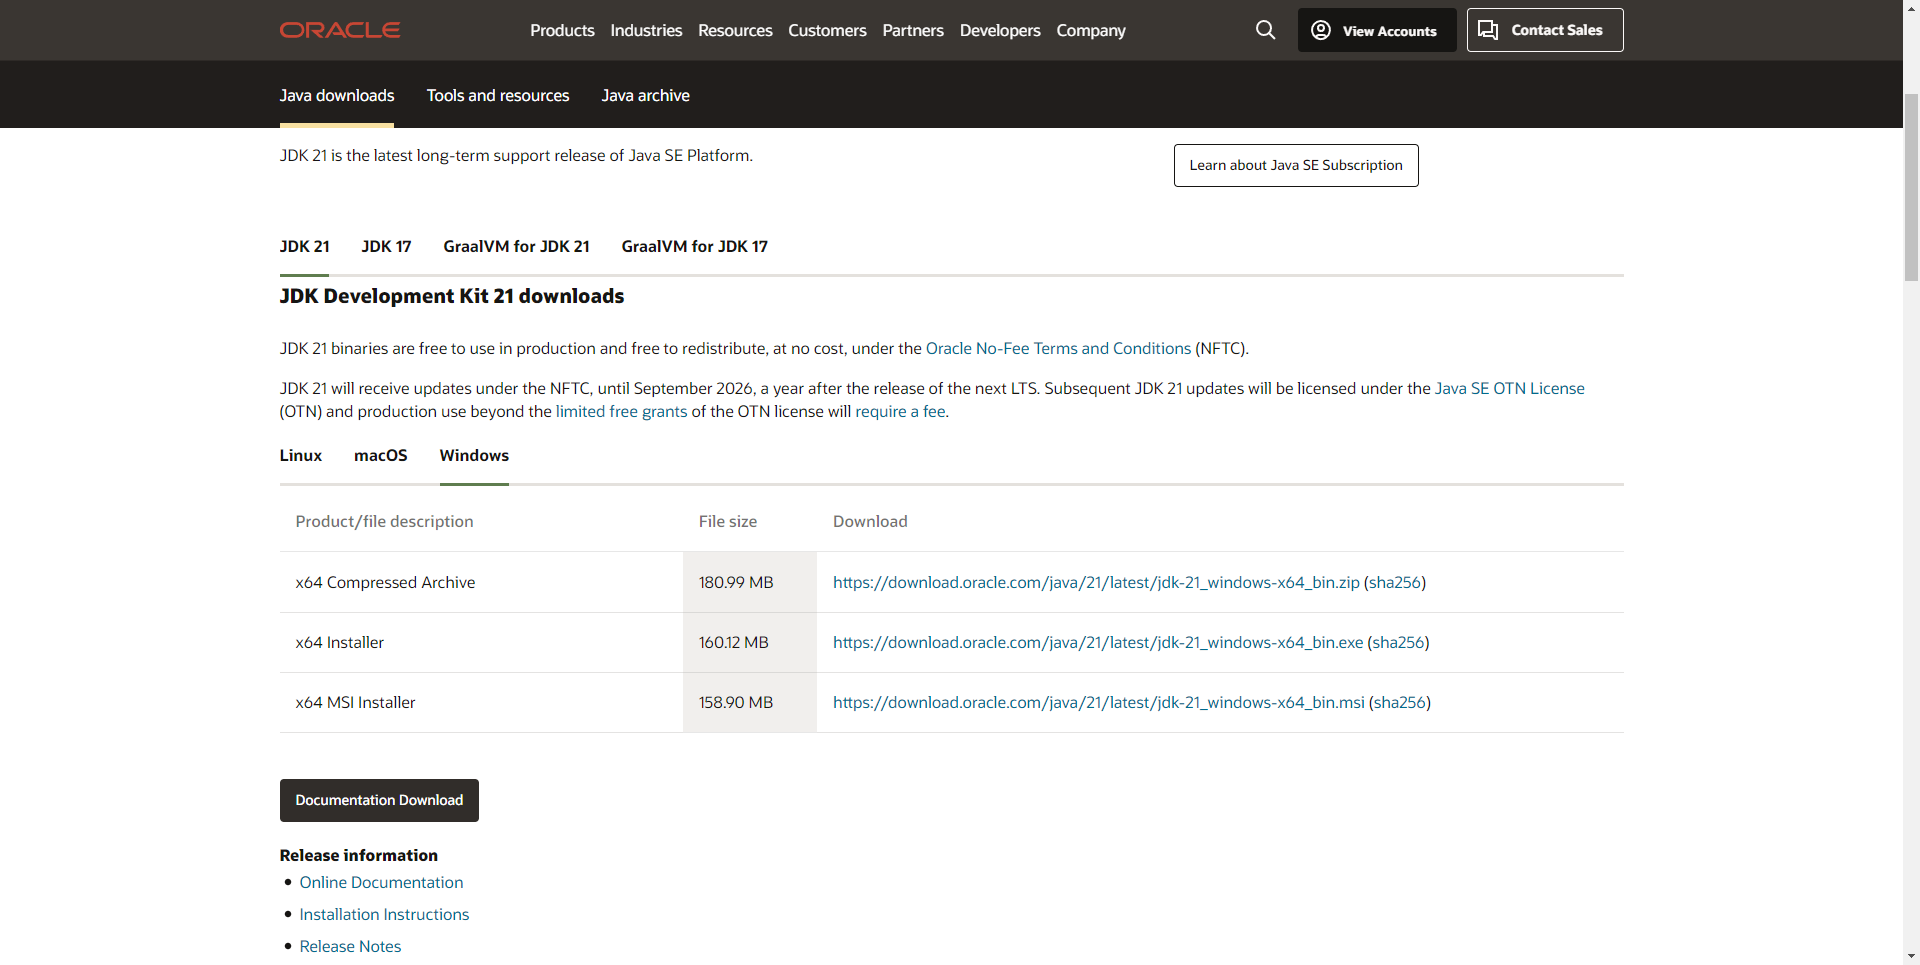The image size is (1920, 965).
Task: Select the macOS tab
Action: (x=380, y=455)
